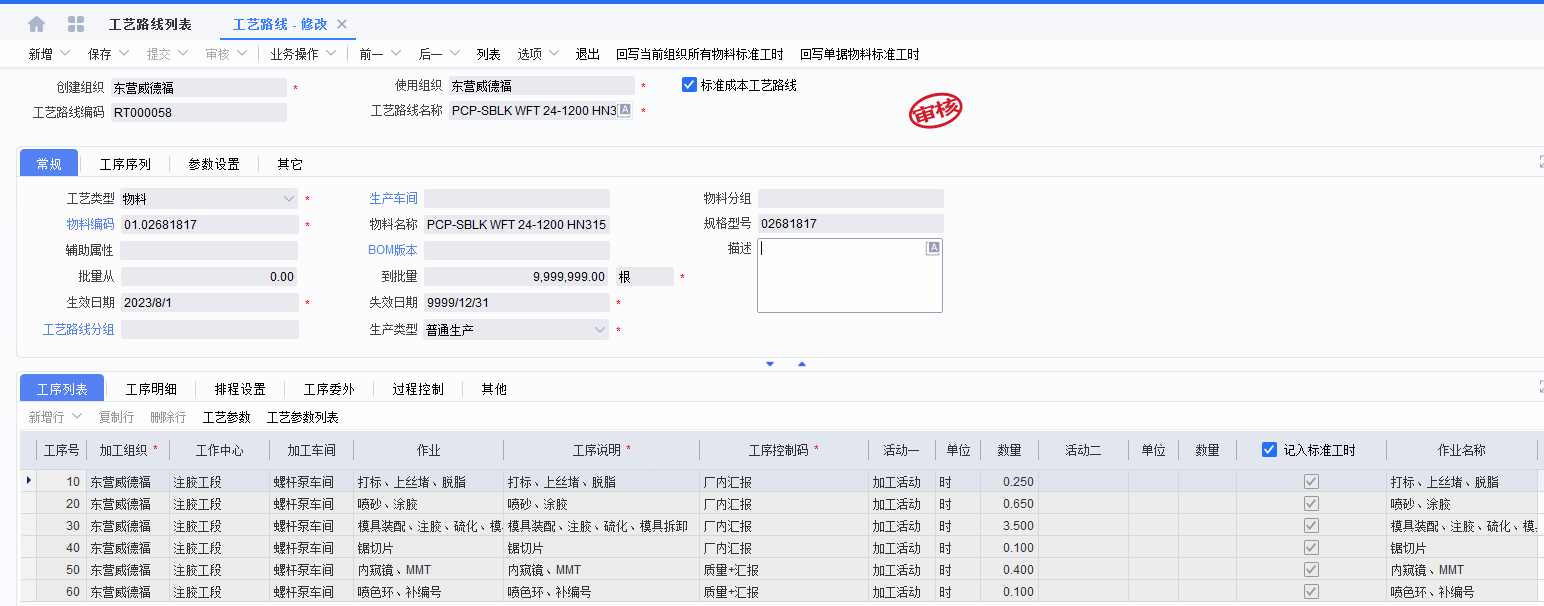
Task: Click the 工序号 column header
Action: click(61, 450)
